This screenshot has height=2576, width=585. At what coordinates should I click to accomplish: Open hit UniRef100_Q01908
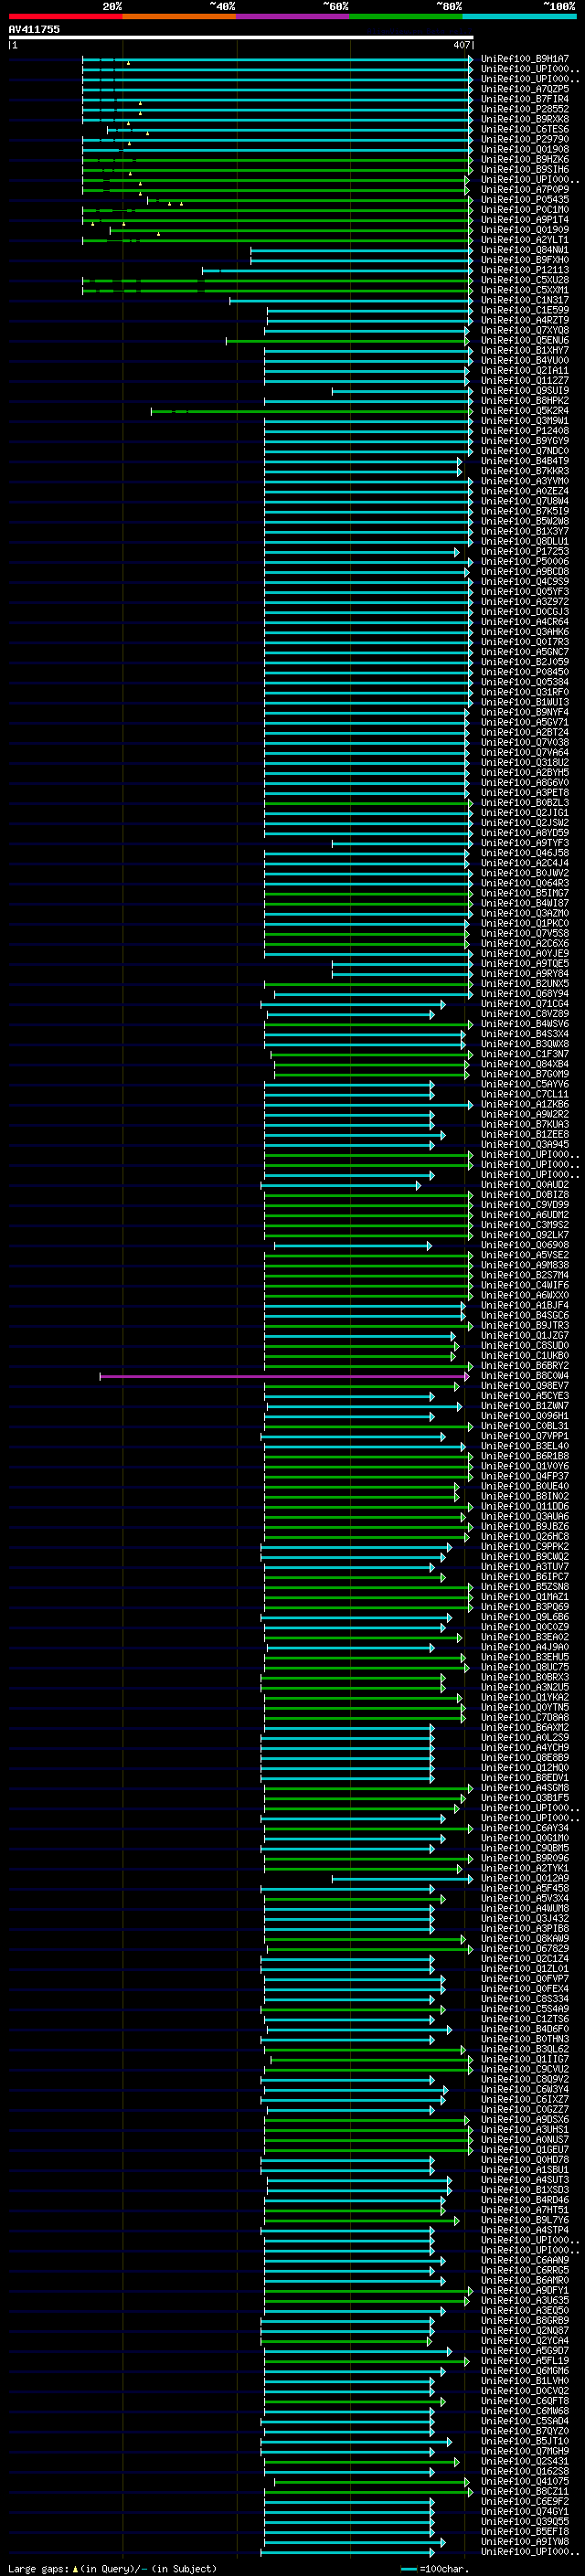point(525,149)
